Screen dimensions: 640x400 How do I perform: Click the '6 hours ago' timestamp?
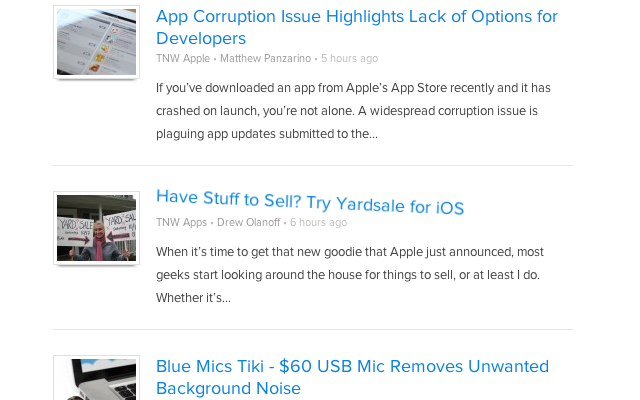click(318, 223)
